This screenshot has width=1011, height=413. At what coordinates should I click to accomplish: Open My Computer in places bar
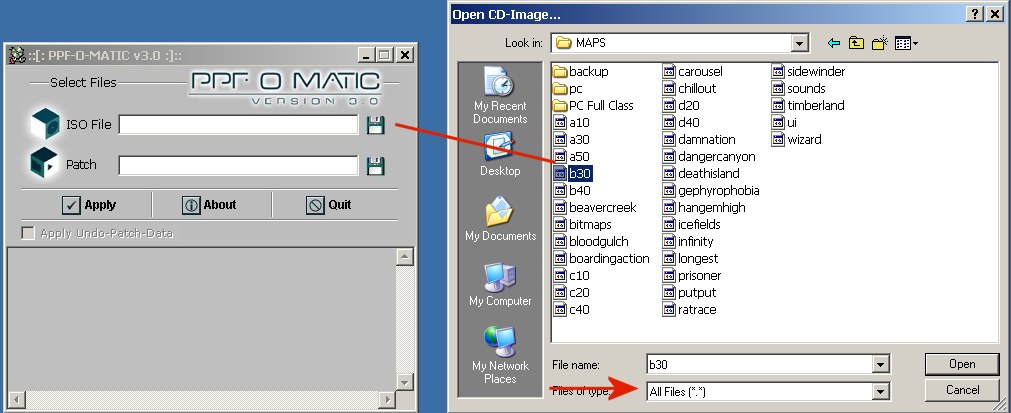click(500, 284)
